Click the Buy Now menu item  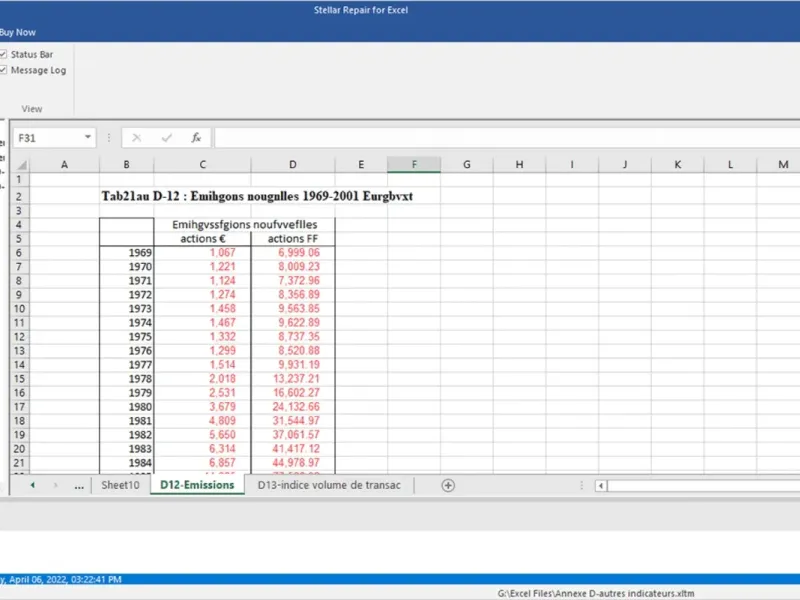pyautogui.click(x=18, y=32)
